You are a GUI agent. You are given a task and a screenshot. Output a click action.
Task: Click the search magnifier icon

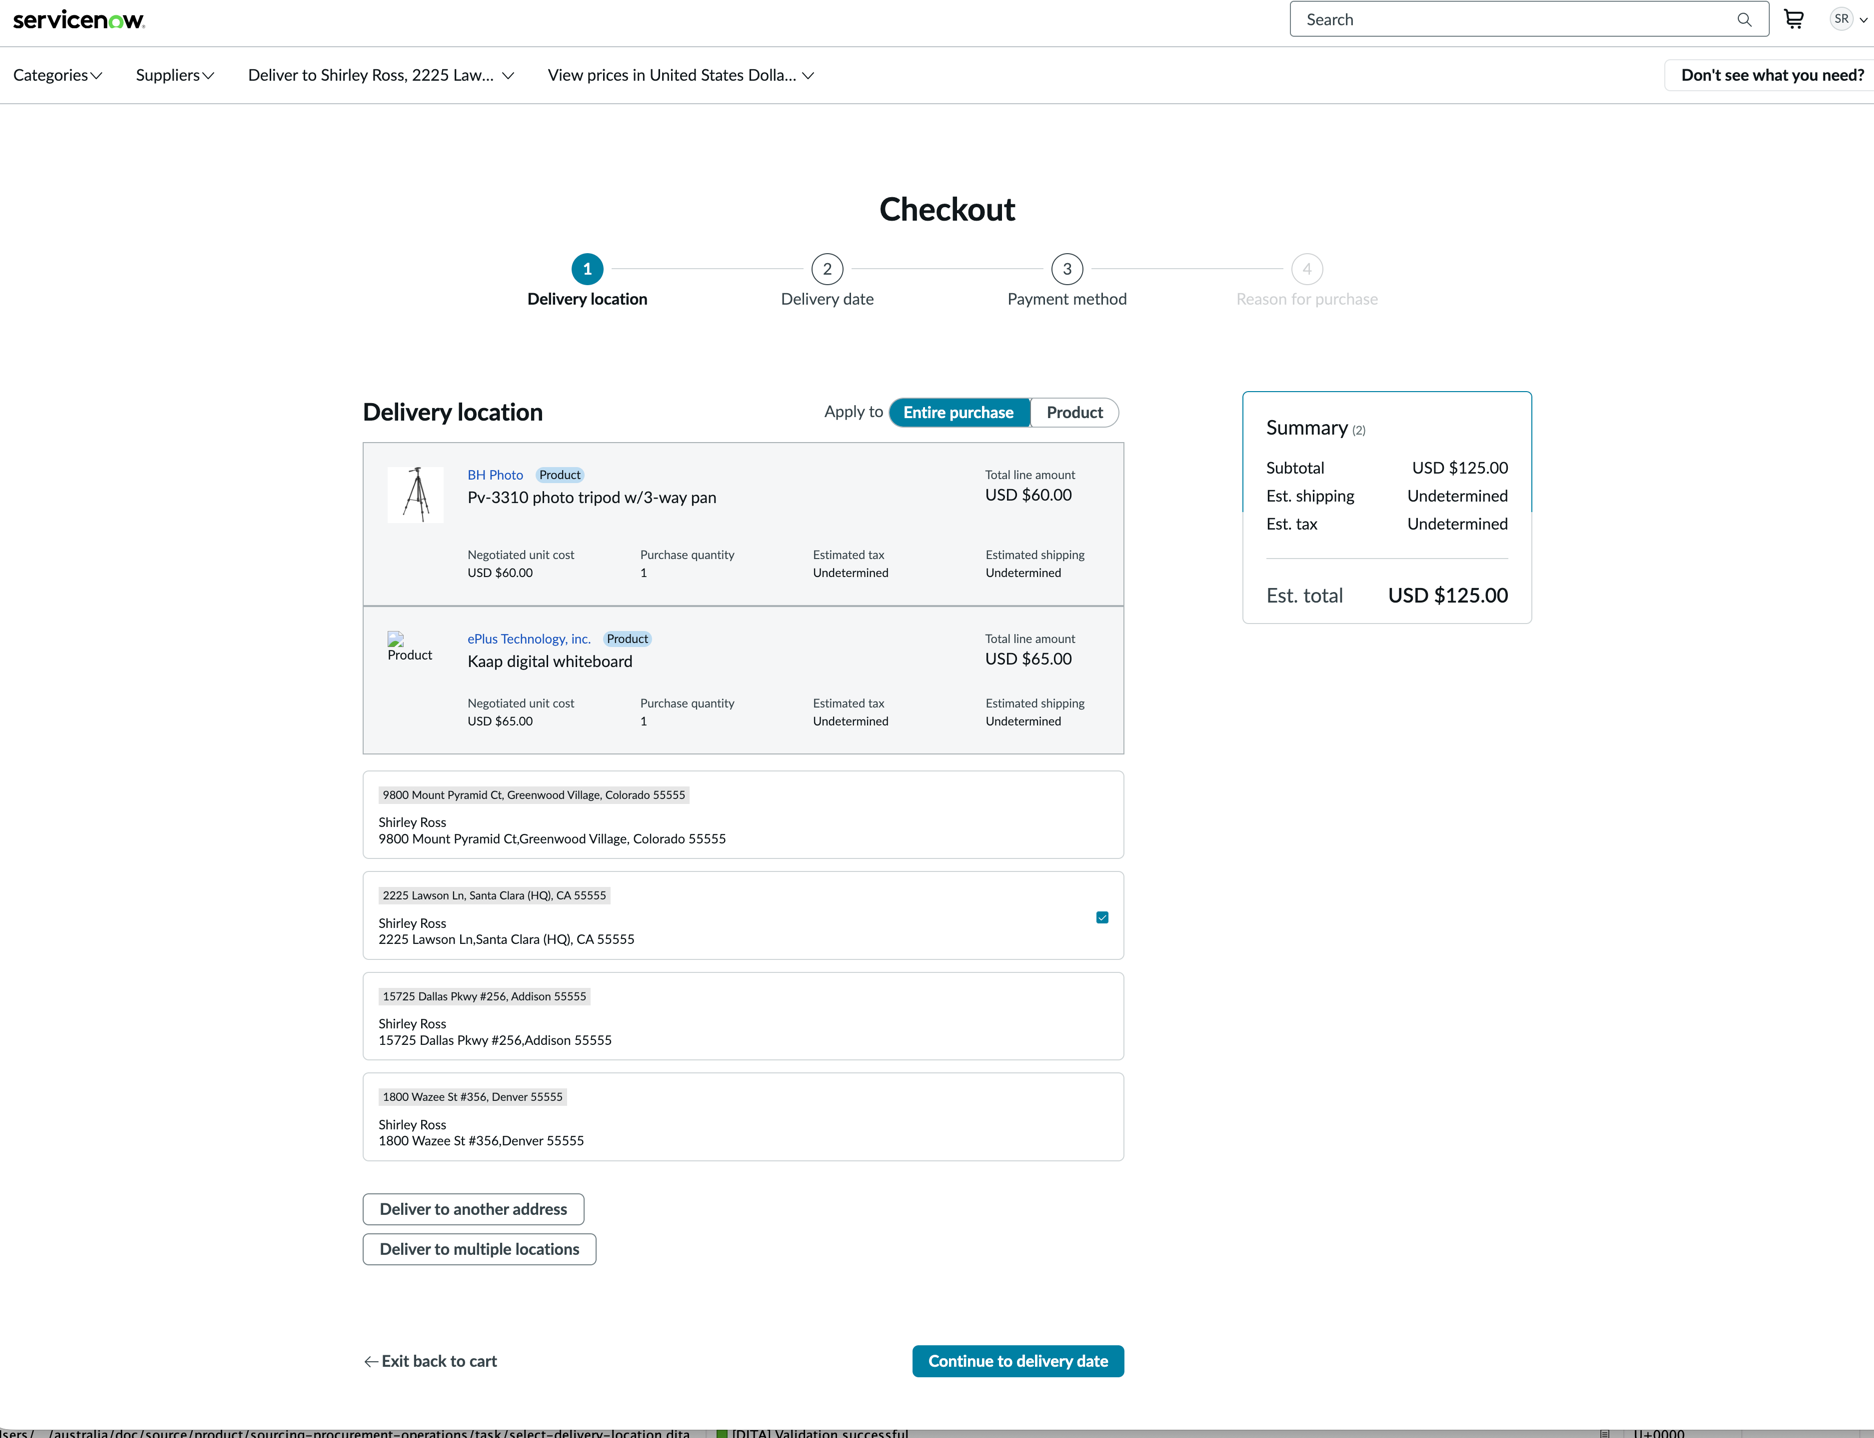point(1744,20)
